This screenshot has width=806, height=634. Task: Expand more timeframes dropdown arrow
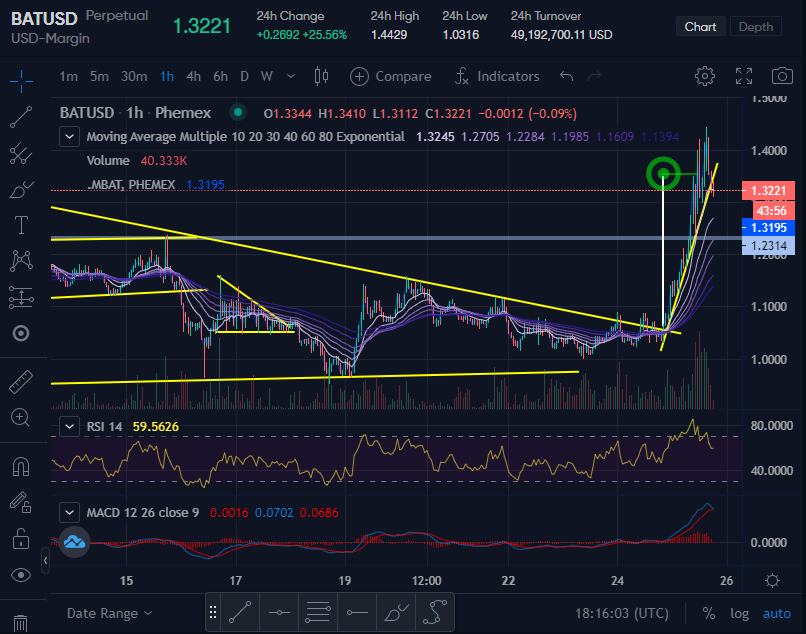coord(291,76)
